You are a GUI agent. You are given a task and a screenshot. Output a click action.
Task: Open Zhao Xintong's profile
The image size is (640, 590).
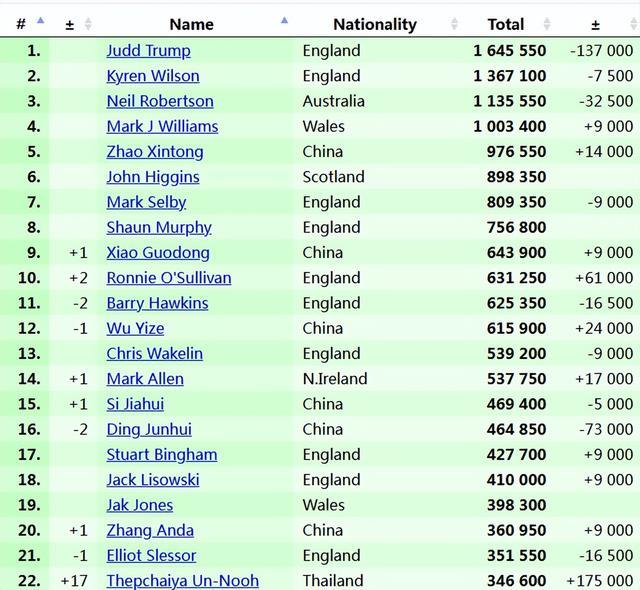(x=155, y=151)
